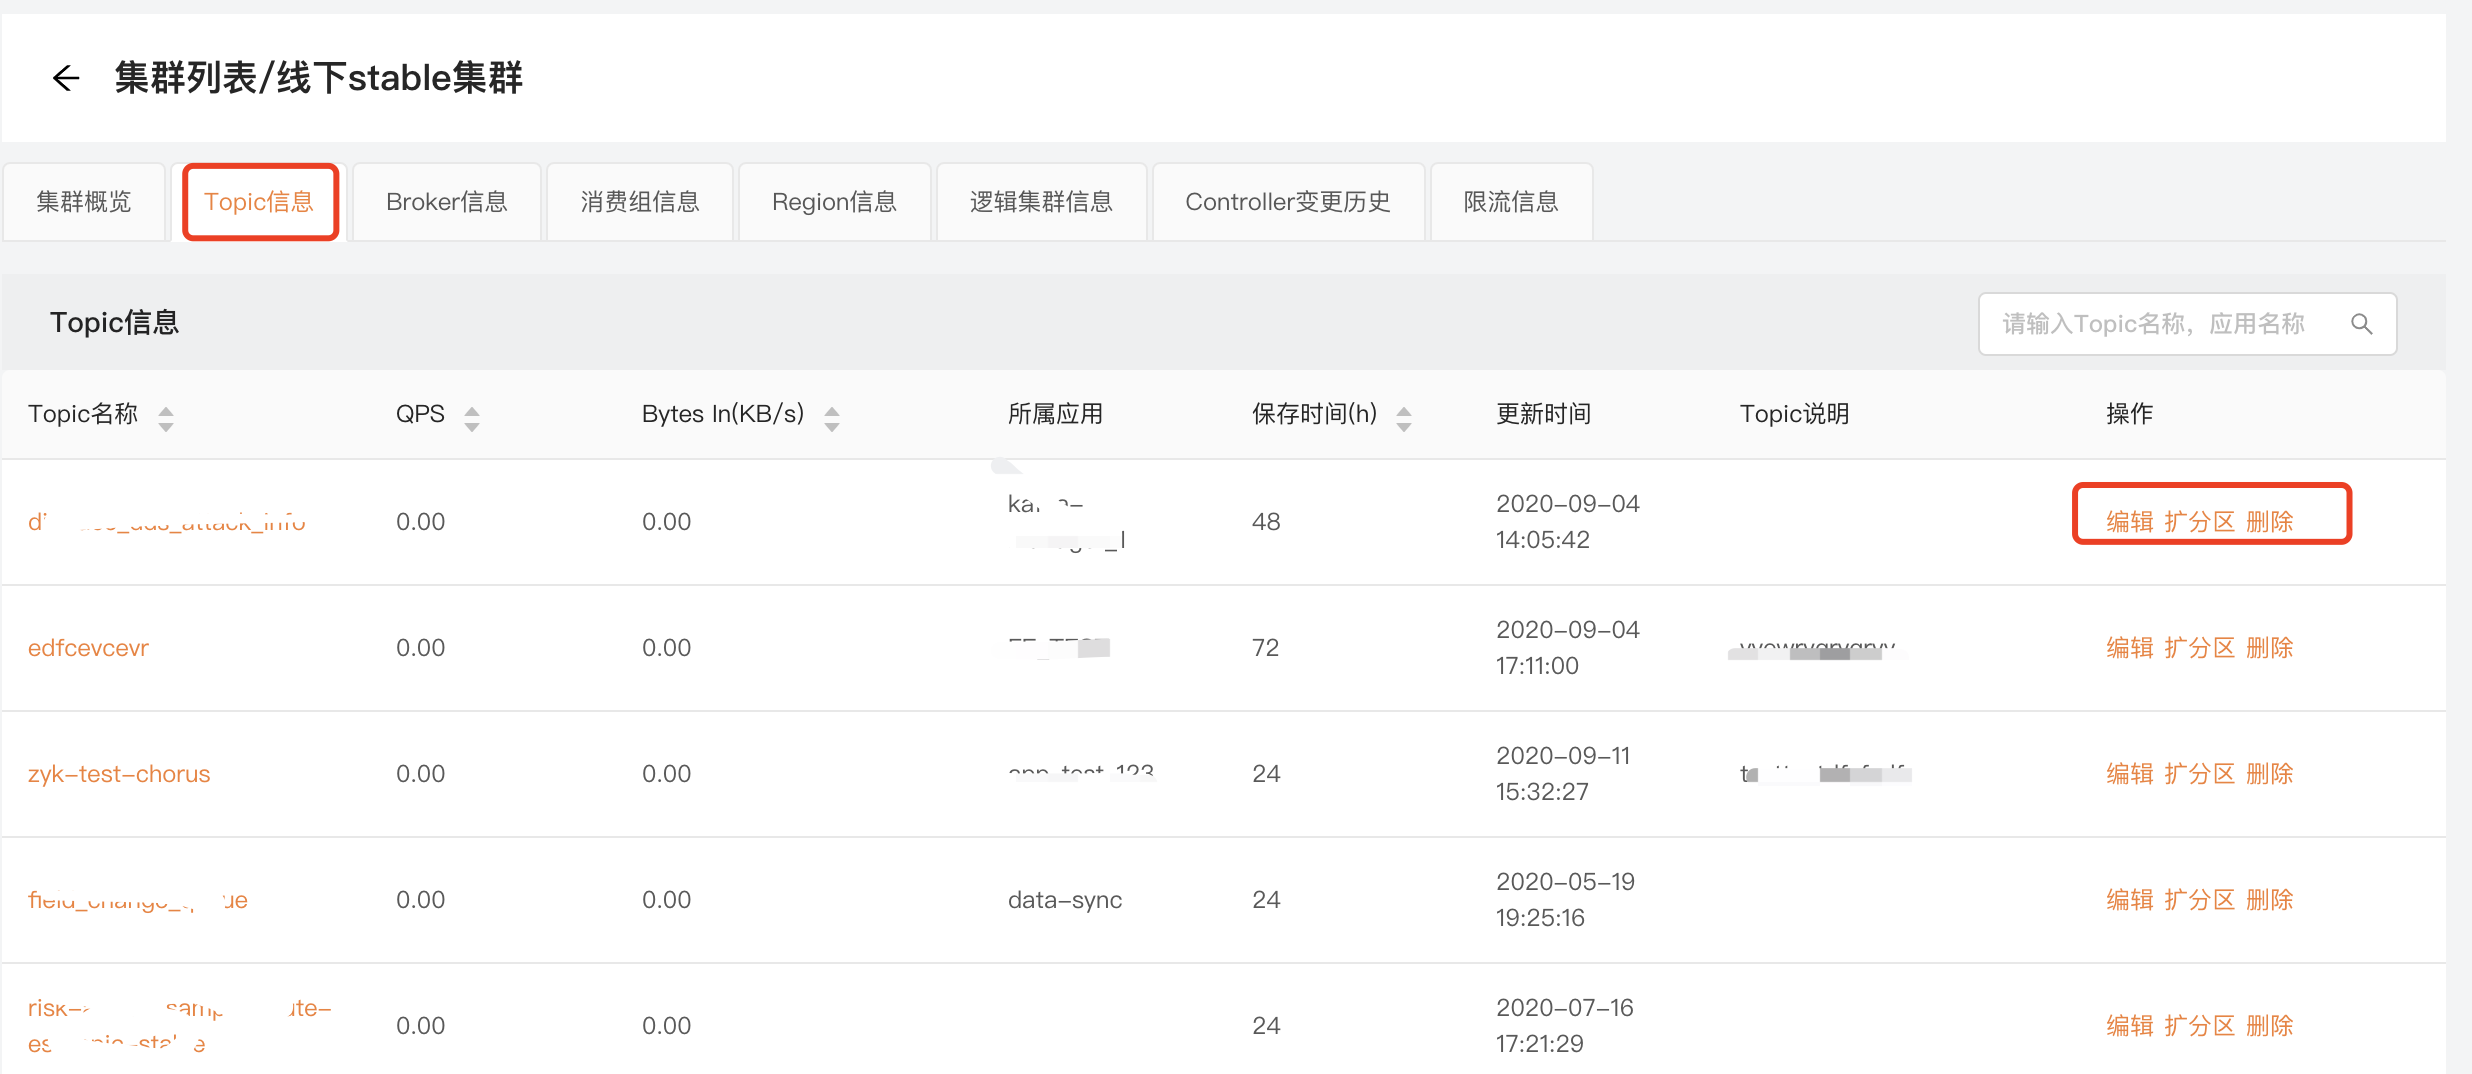Click the search magnifier icon
2472x1074 pixels.
point(2361,324)
